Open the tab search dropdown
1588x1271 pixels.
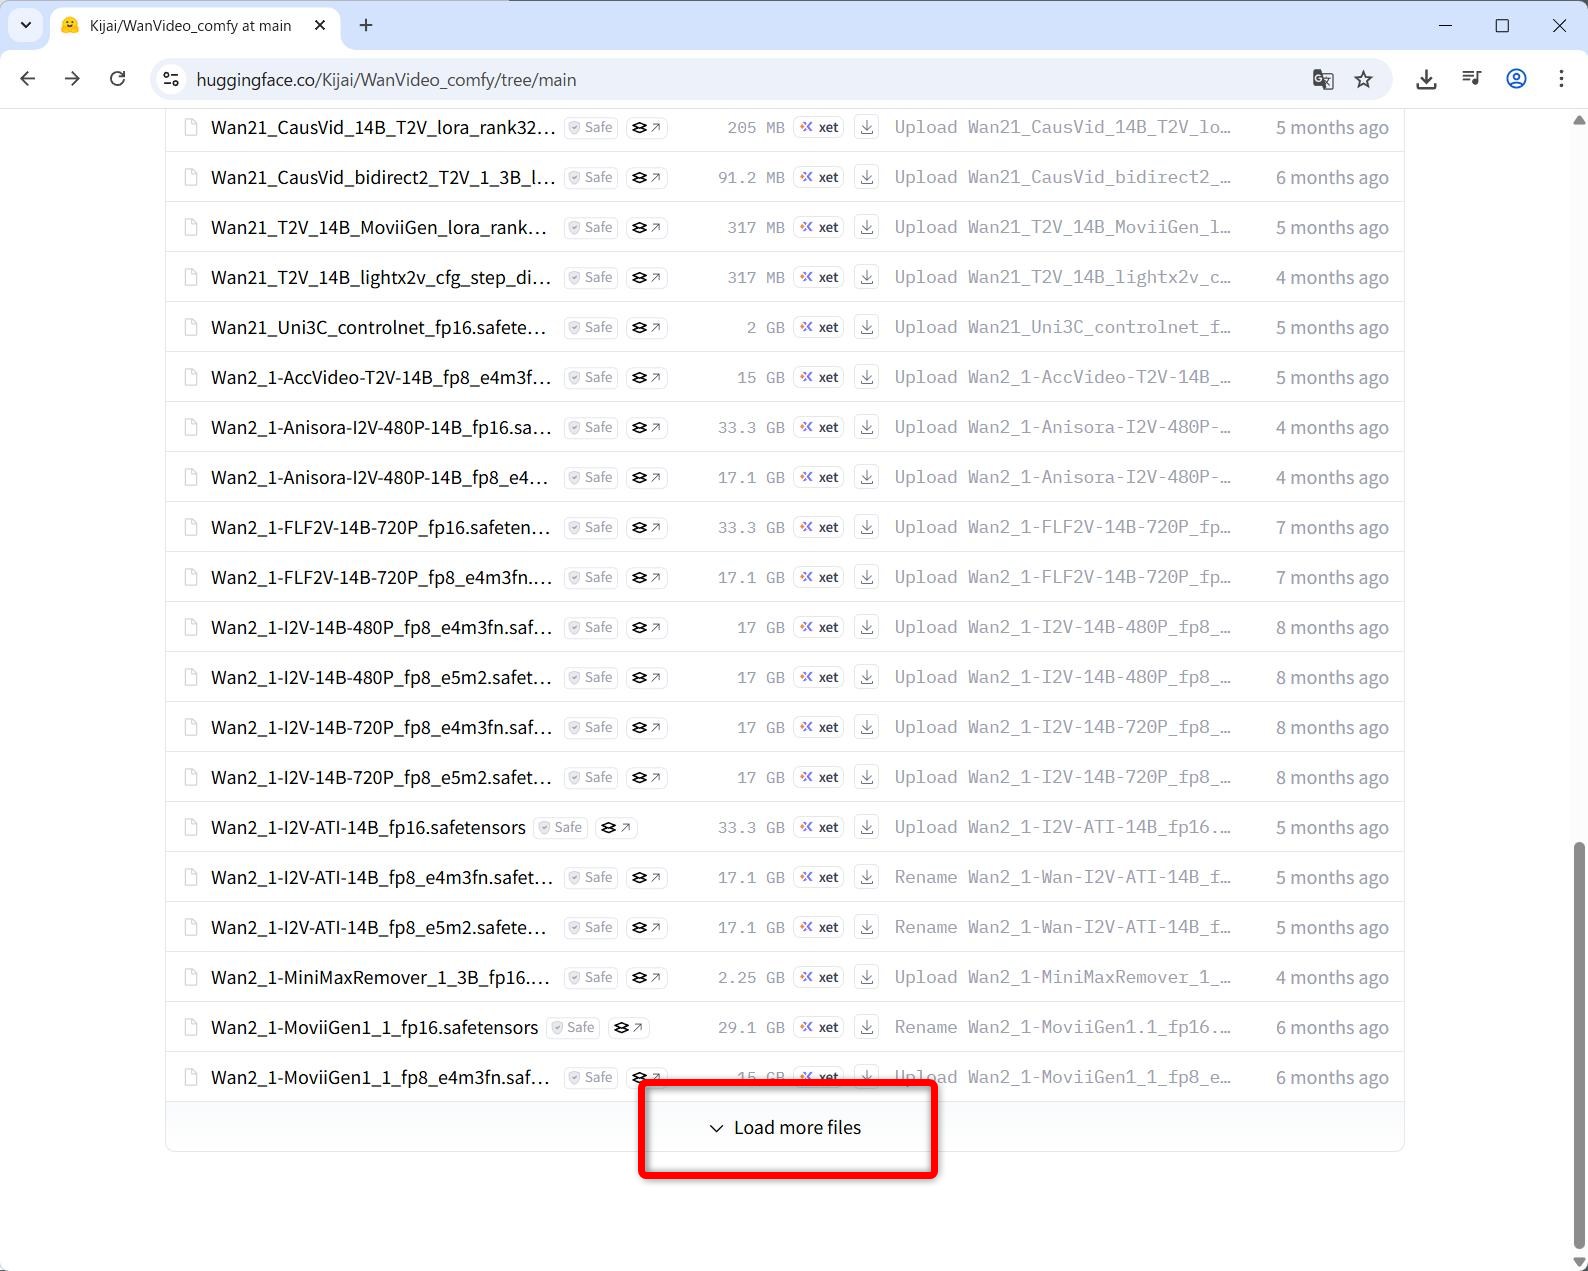click(26, 26)
